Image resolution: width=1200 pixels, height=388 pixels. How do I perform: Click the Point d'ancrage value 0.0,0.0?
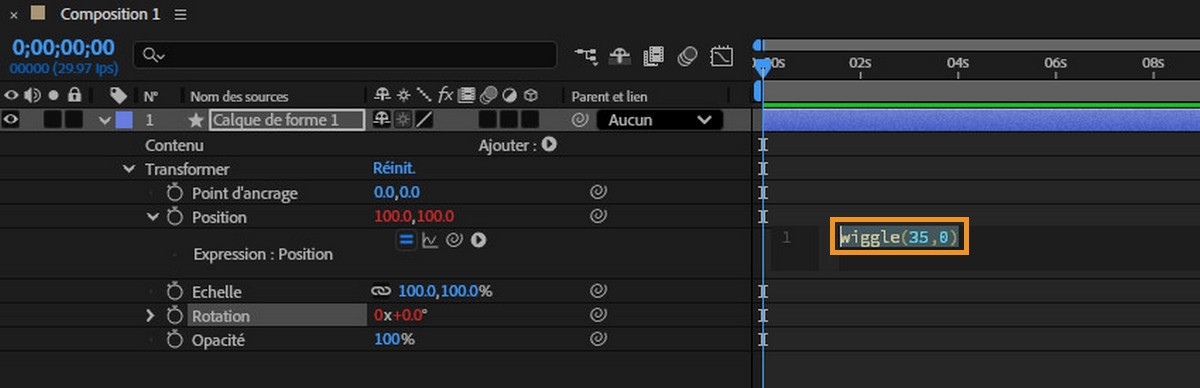[x=397, y=193]
